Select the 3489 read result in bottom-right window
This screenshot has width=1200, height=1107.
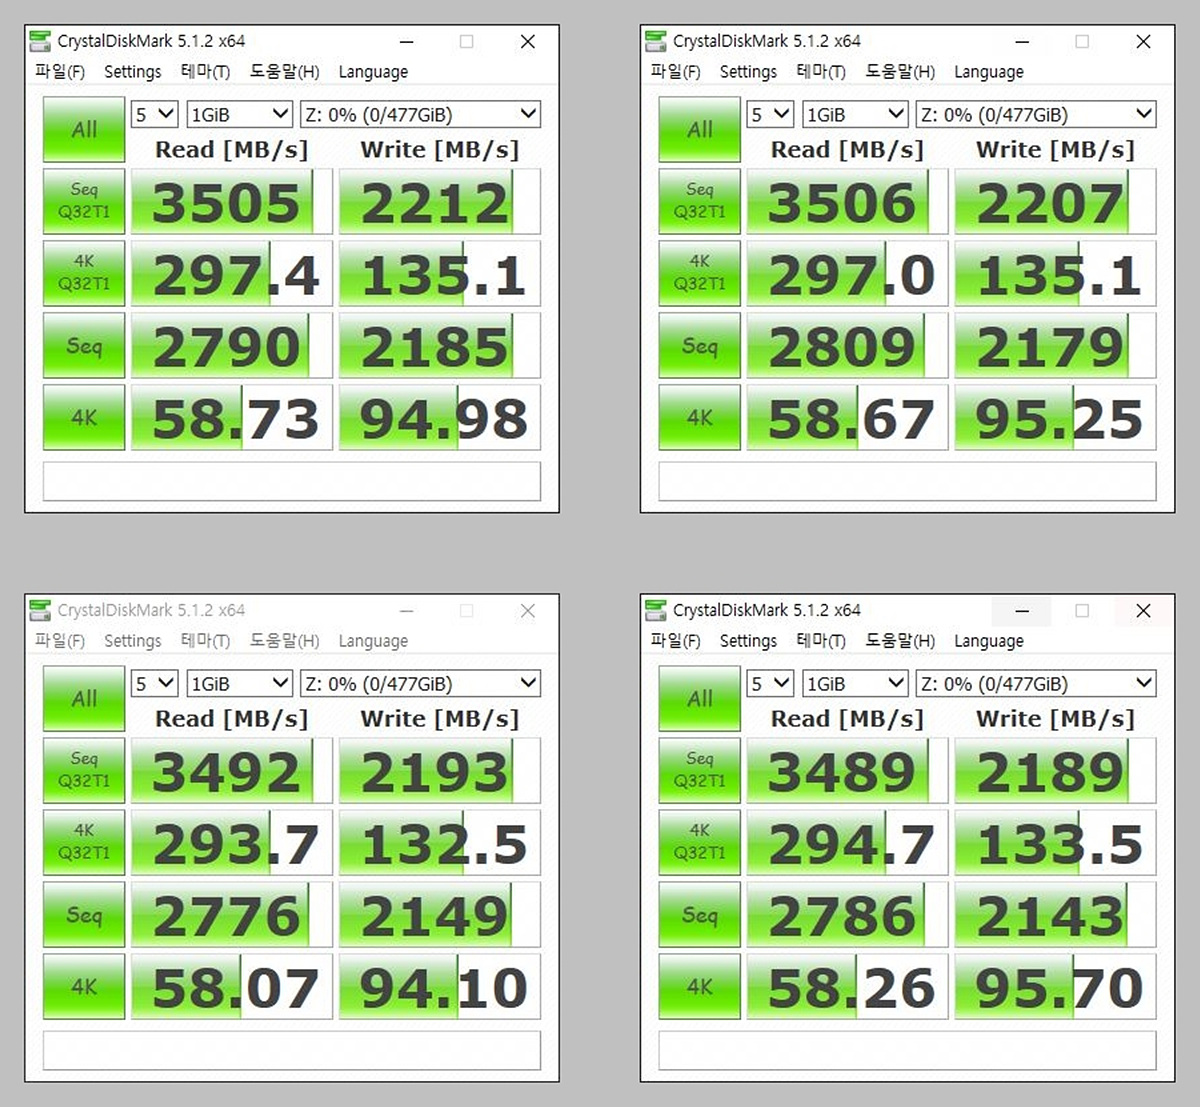click(x=848, y=771)
